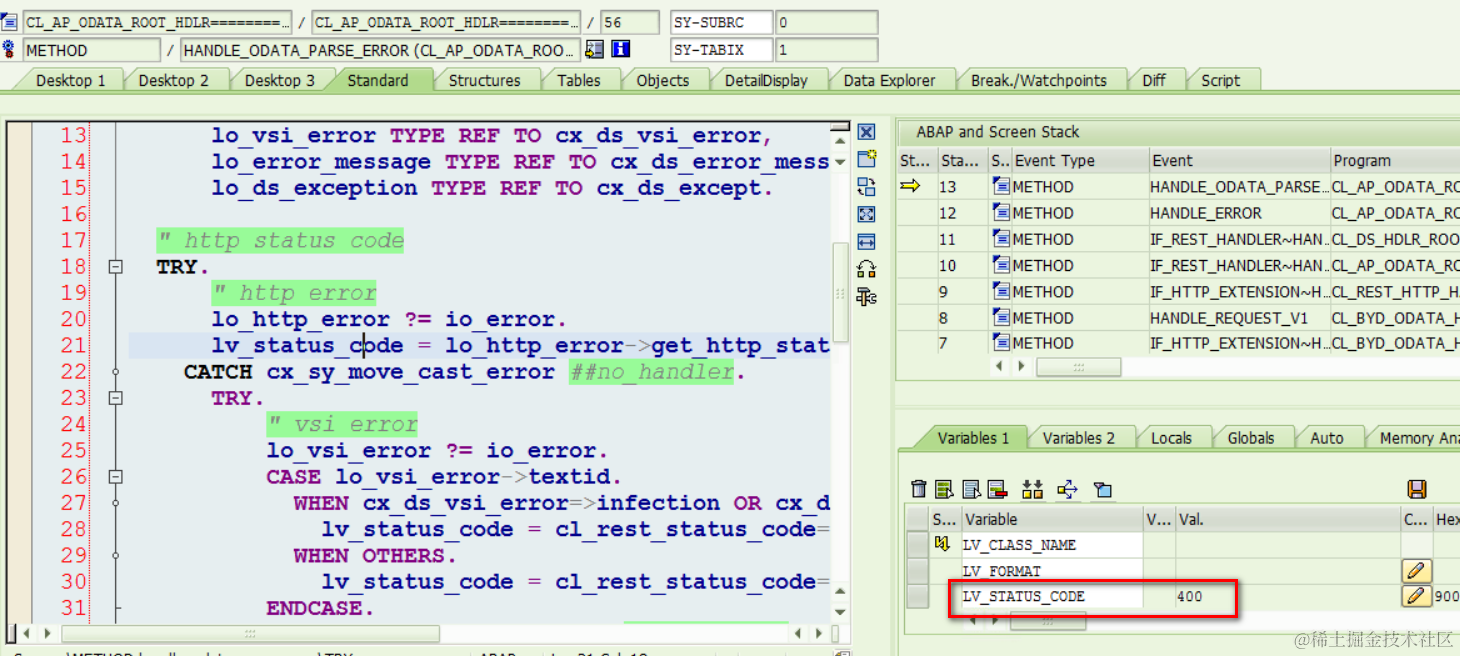The height and width of the screenshot is (656, 1460).
Task: Open the Objects tab
Action: [x=662, y=80]
